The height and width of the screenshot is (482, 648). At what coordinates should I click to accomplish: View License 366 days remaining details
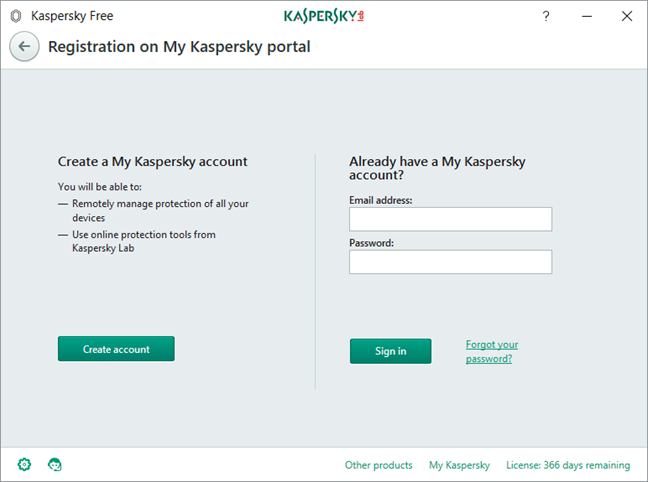[568, 465]
